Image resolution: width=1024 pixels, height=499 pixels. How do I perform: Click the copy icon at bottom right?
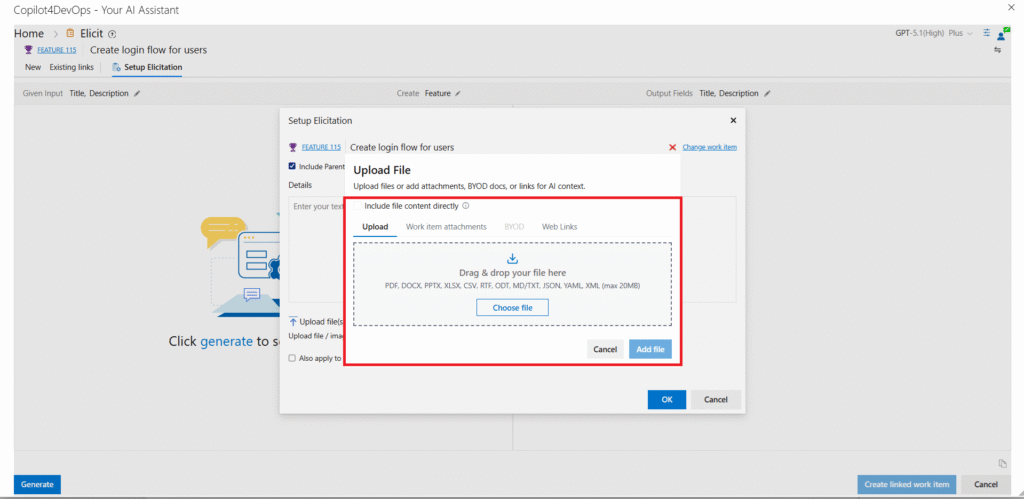pos(1002,463)
